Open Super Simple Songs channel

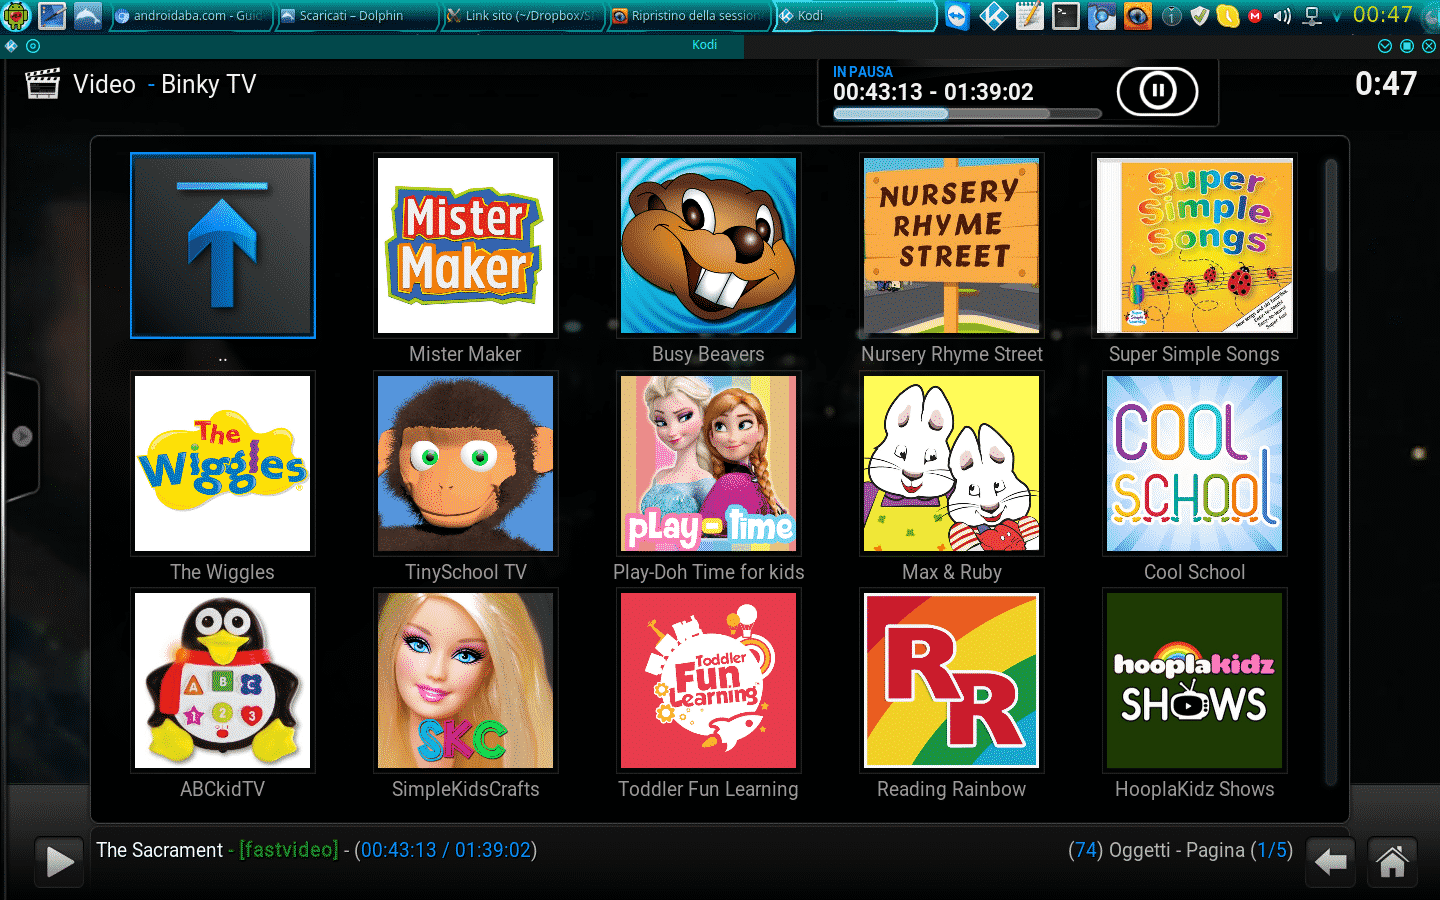(1194, 246)
